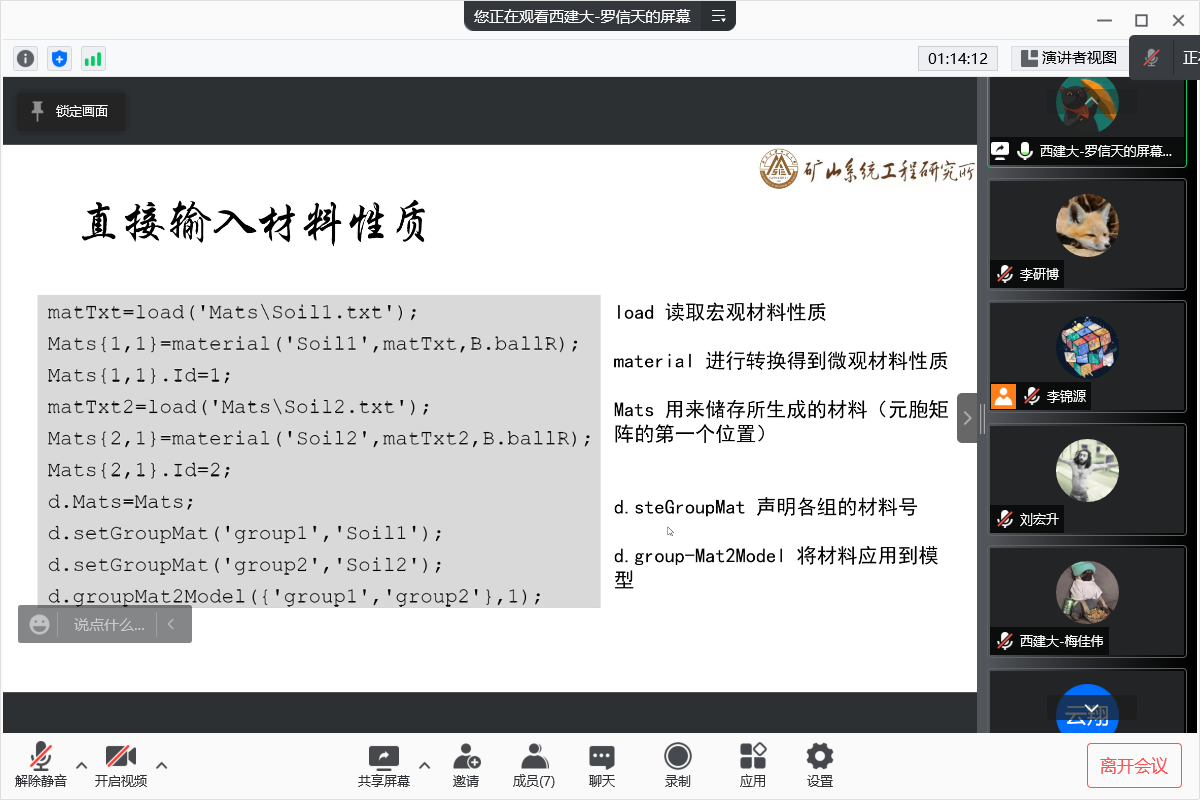Open Settings (设置) gear

pyautogui.click(x=820, y=766)
